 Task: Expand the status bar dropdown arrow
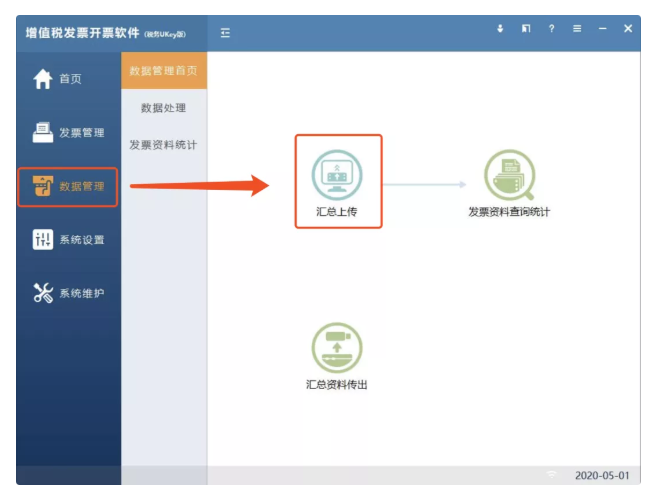click(551, 475)
